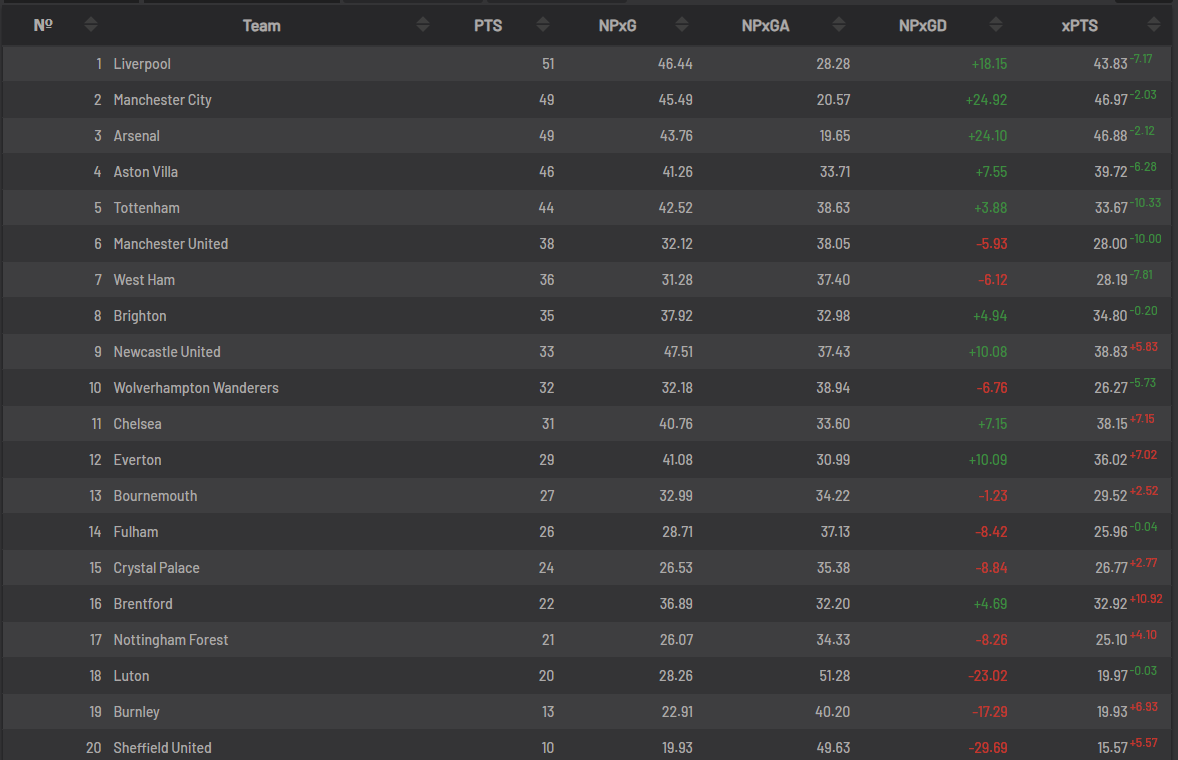Image resolution: width=1178 pixels, height=760 pixels.
Task: Click Luton's NPxGD value -23.02
Action: coord(987,676)
